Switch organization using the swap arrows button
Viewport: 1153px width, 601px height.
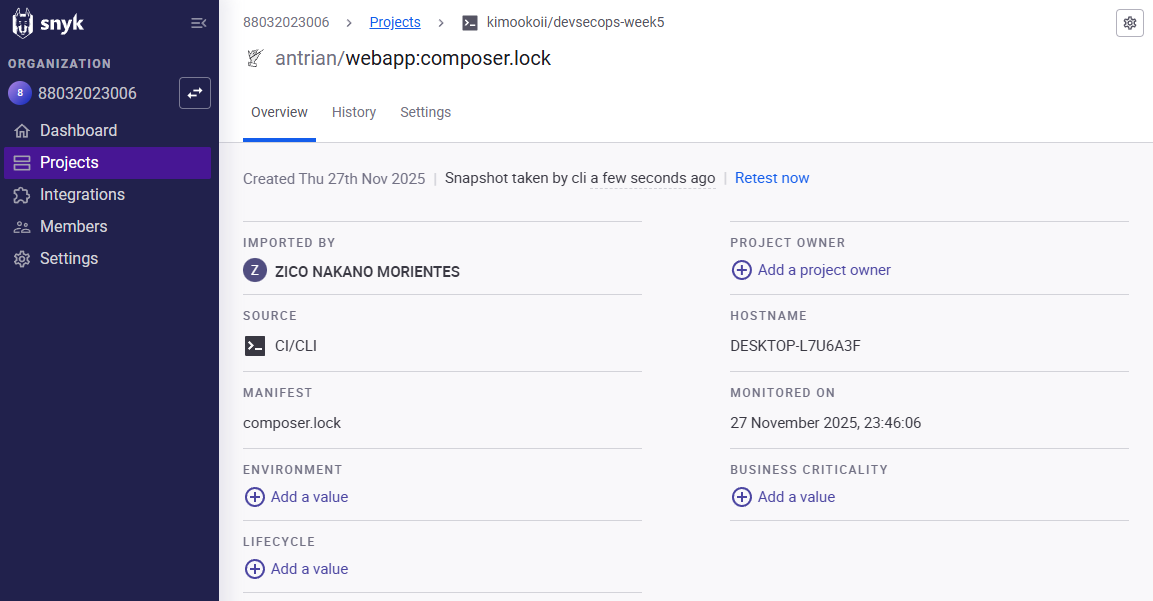pos(195,93)
